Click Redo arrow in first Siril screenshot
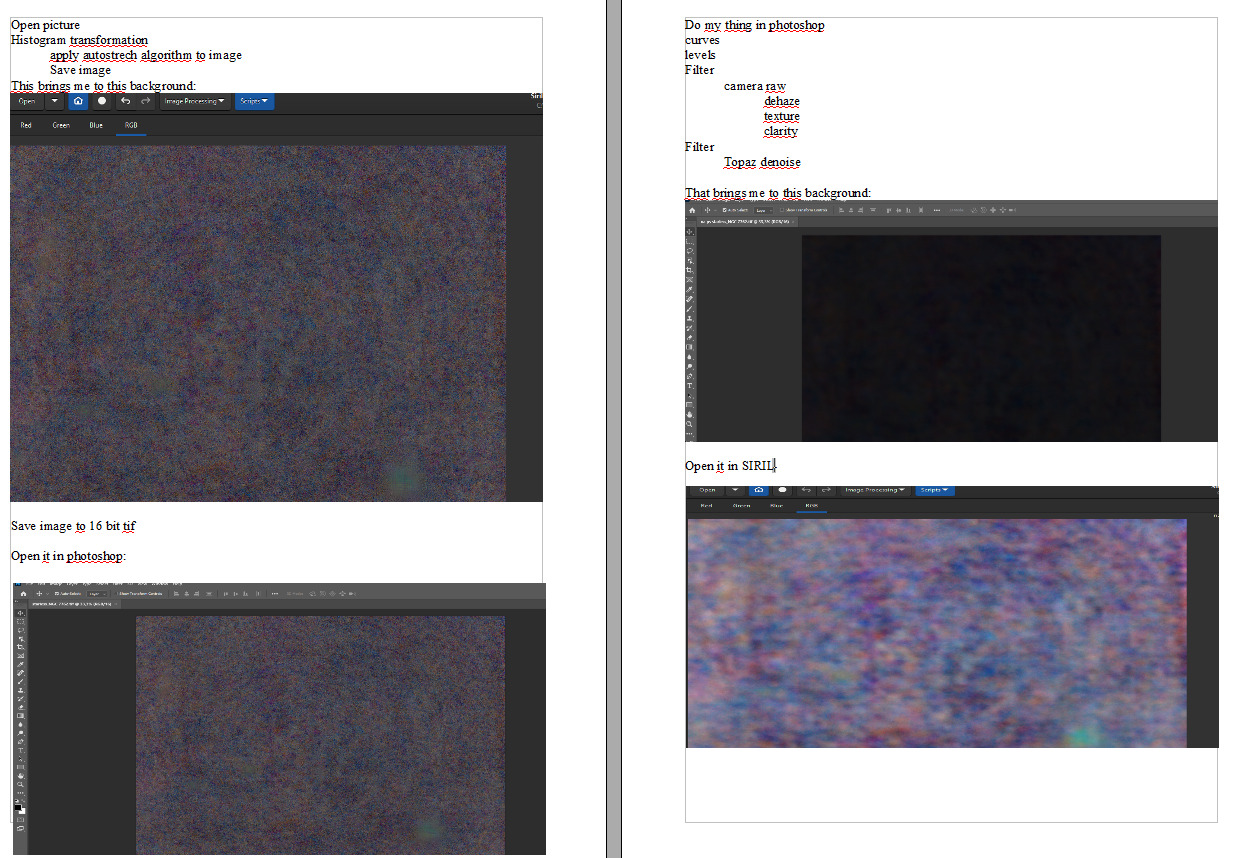Screen dimensions: 1234x858 (146, 101)
